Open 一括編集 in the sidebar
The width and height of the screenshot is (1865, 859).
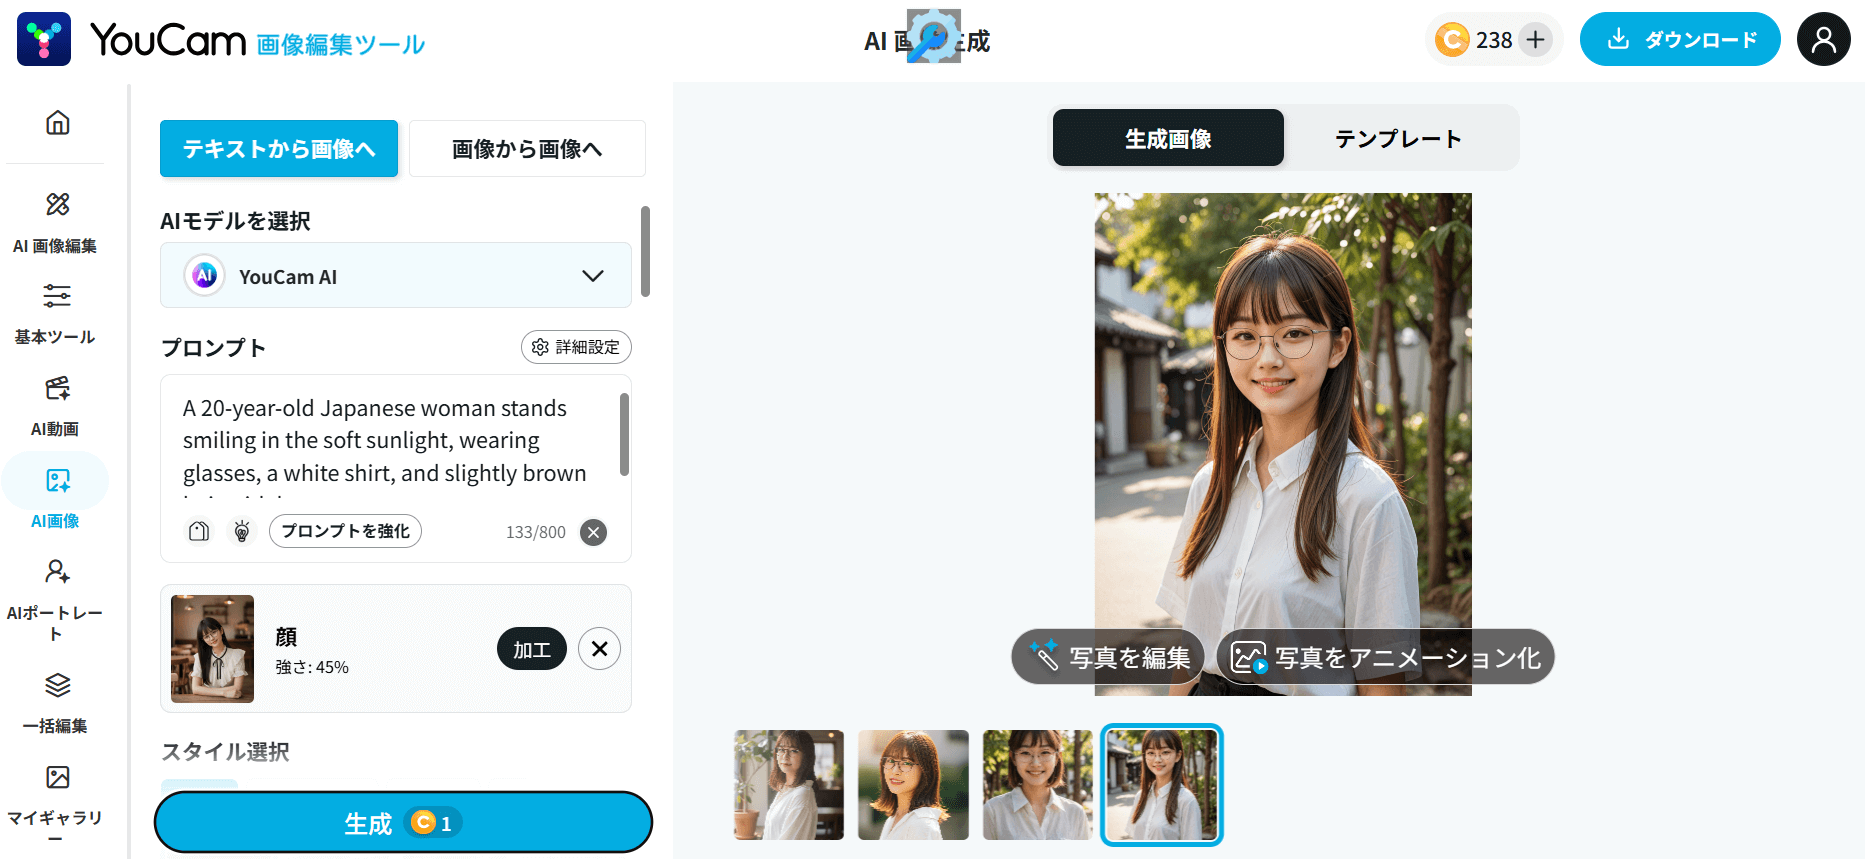click(x=55, y=703)
